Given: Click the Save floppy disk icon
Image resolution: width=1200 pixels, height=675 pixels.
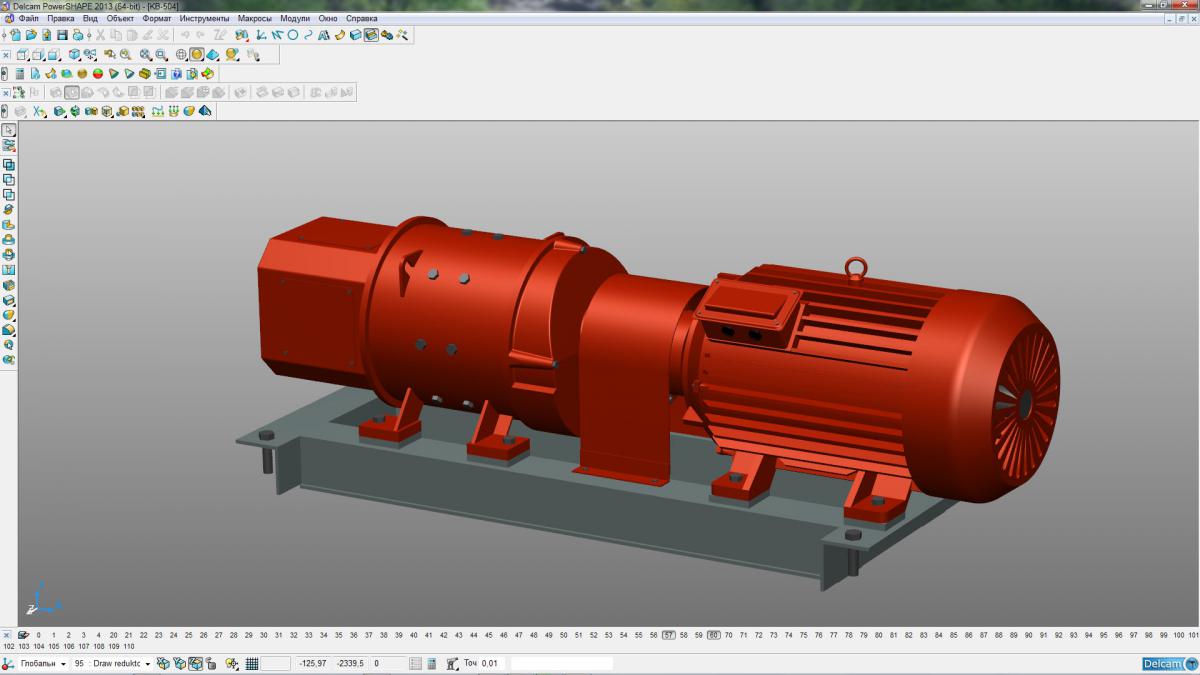Looking at the screenshot, I should (62, 35).
